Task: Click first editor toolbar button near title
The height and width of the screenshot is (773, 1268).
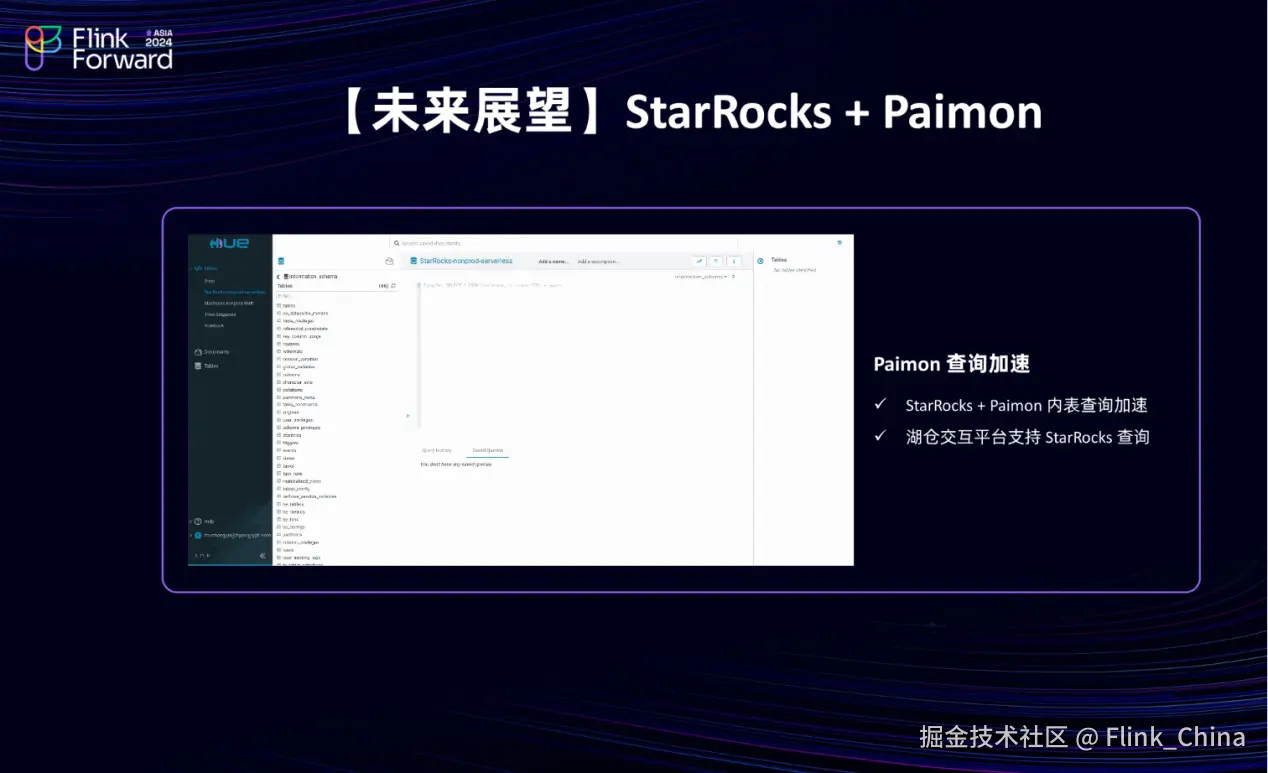Action: click(700, 261)
